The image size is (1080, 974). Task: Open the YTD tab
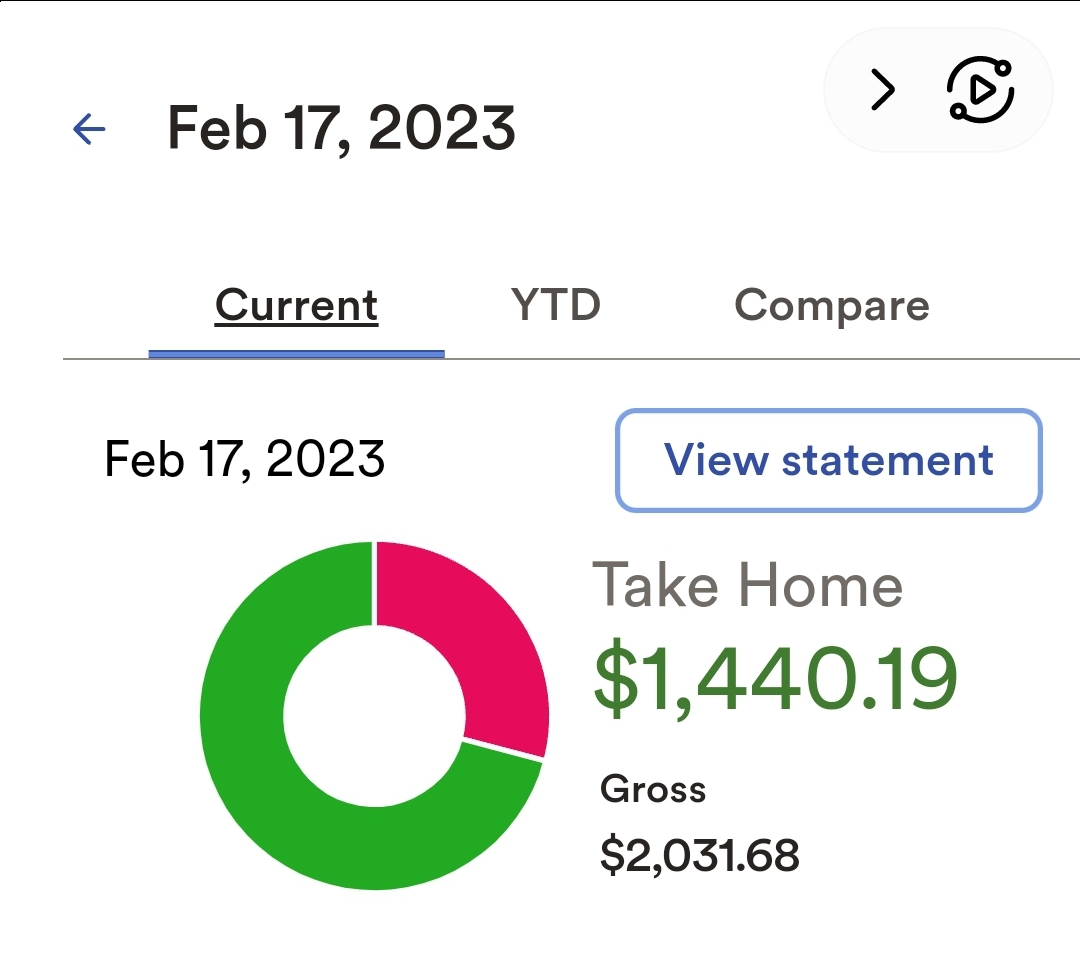556,305
